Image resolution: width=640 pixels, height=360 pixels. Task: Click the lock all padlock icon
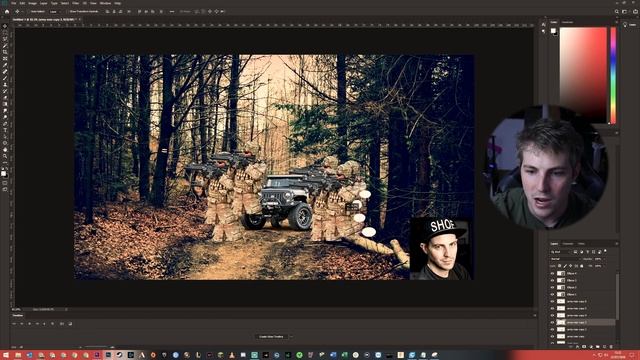tap(582, 266)
